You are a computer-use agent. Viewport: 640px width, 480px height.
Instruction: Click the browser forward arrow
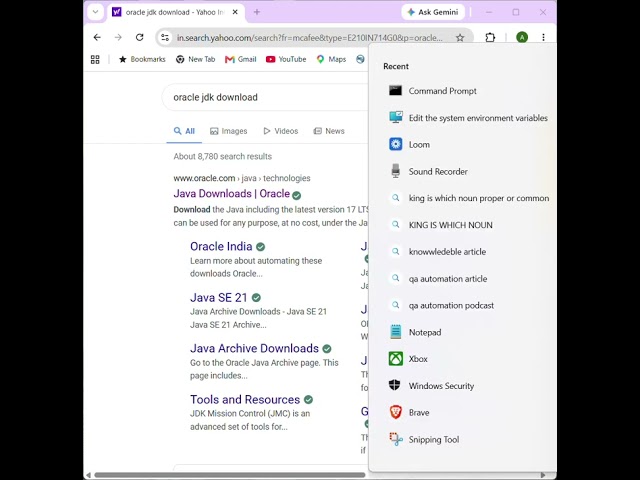pos(118,38)
